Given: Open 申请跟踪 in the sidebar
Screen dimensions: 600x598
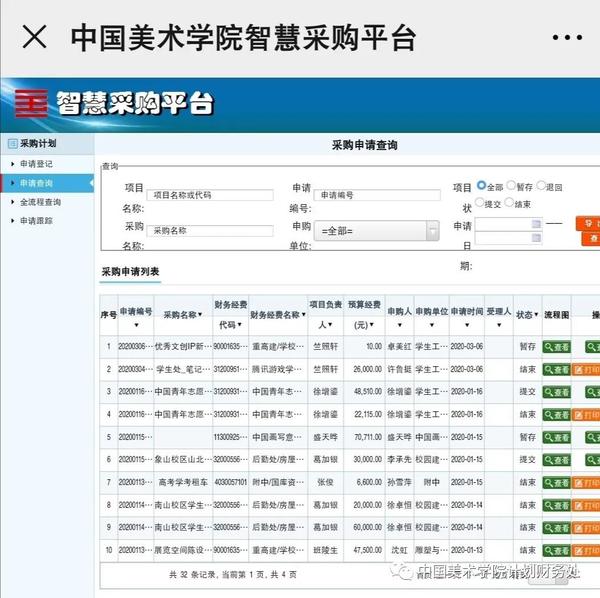Looking at the screenshot, I should point(37,221).
